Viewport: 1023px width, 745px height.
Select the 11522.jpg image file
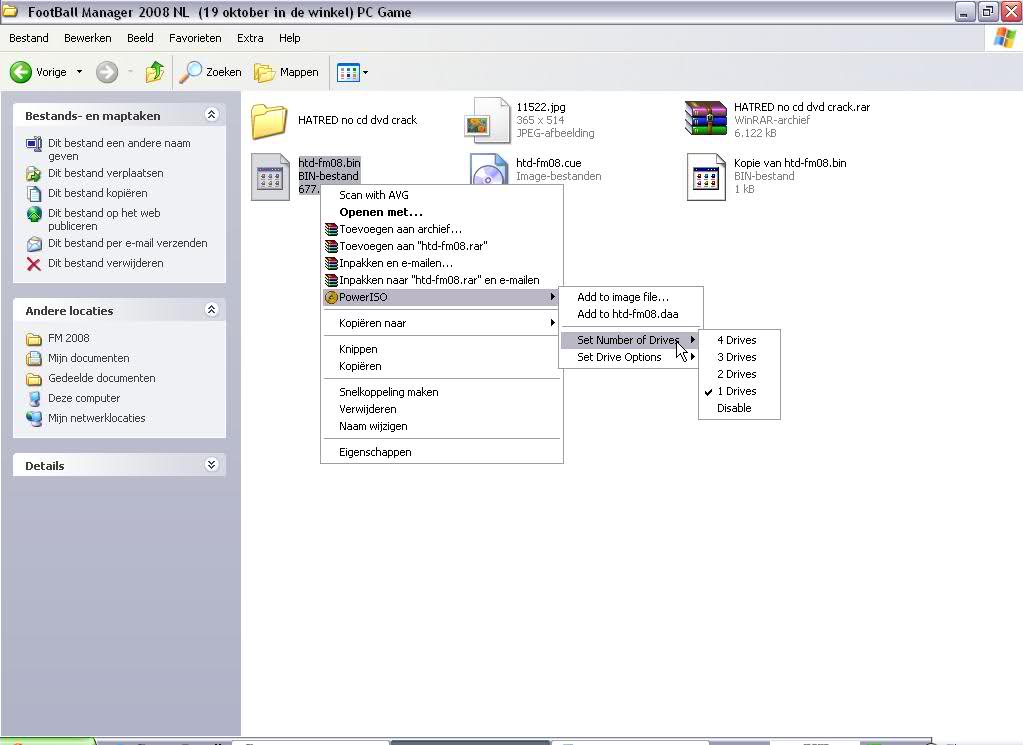489,120
